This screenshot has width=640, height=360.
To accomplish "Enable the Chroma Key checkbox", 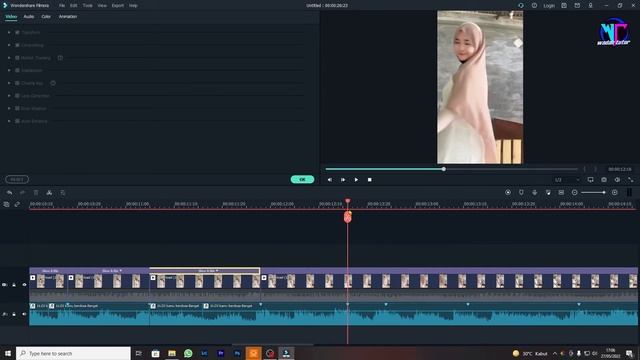I will 17,83.
